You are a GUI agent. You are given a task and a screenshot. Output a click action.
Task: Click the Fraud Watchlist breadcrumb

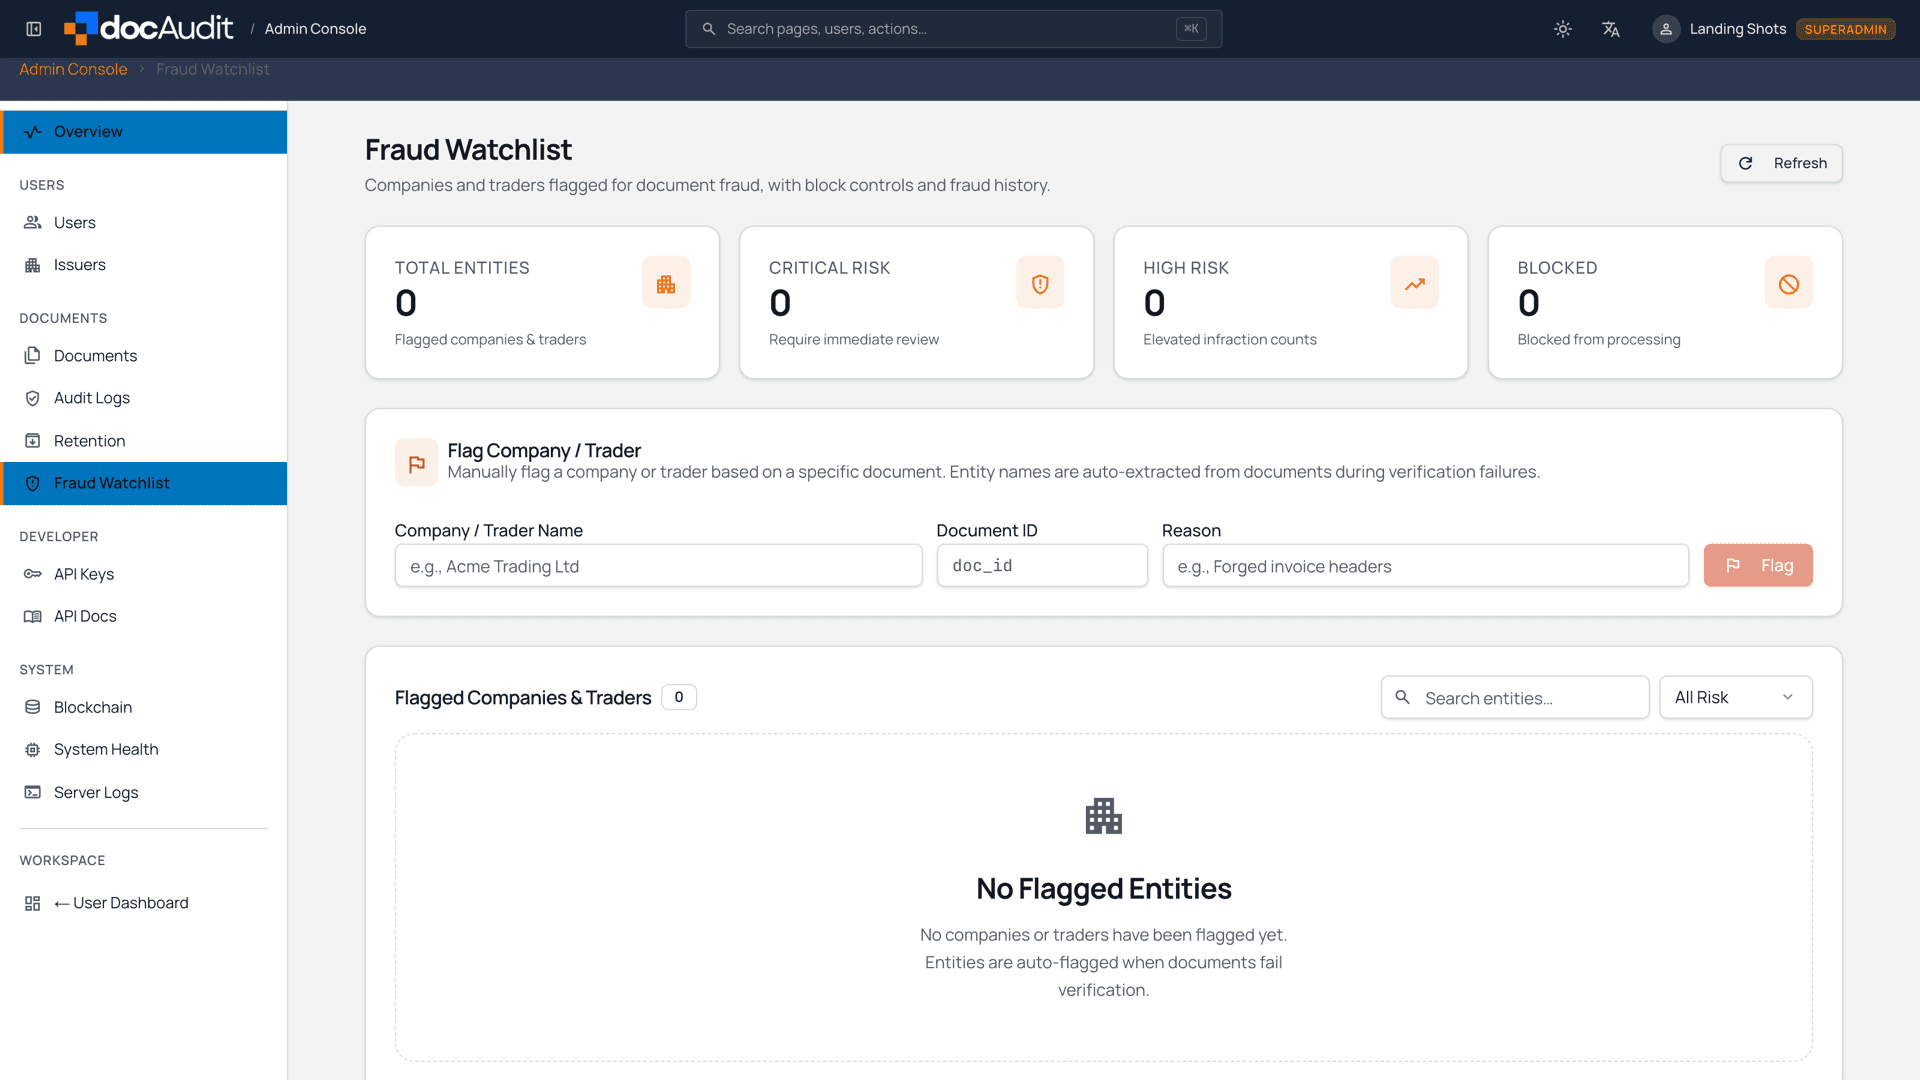point(213,69)
